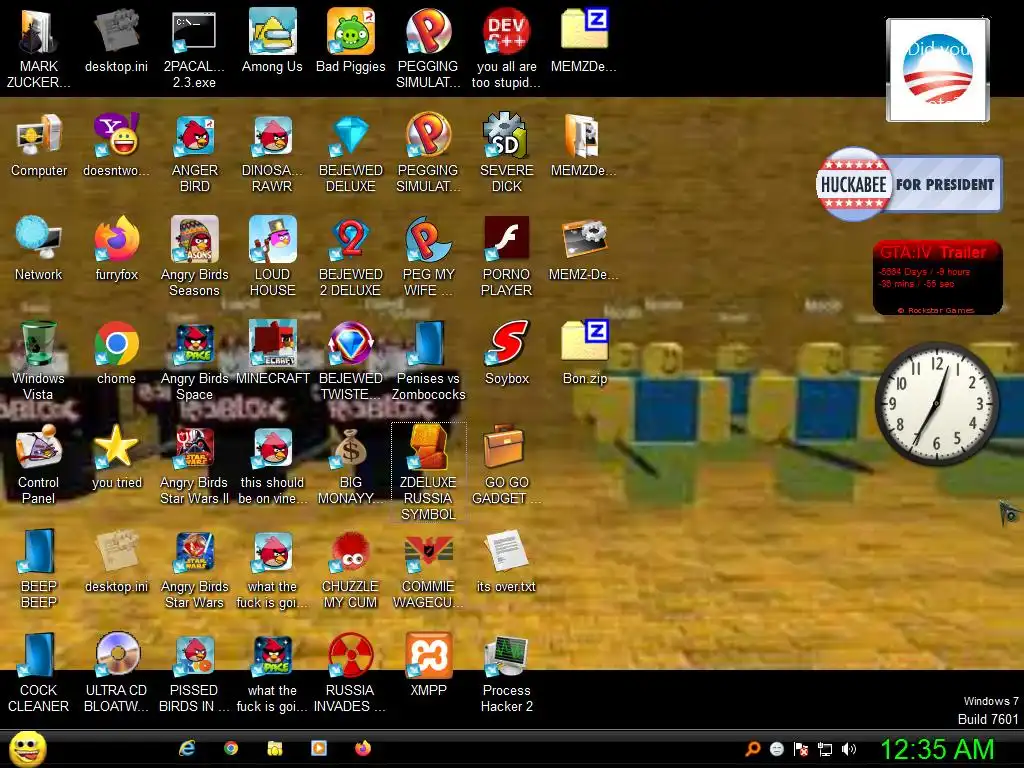Screen dimensions: 1024x768
Task: Click the smiley Start button
Action: [27, 748]
